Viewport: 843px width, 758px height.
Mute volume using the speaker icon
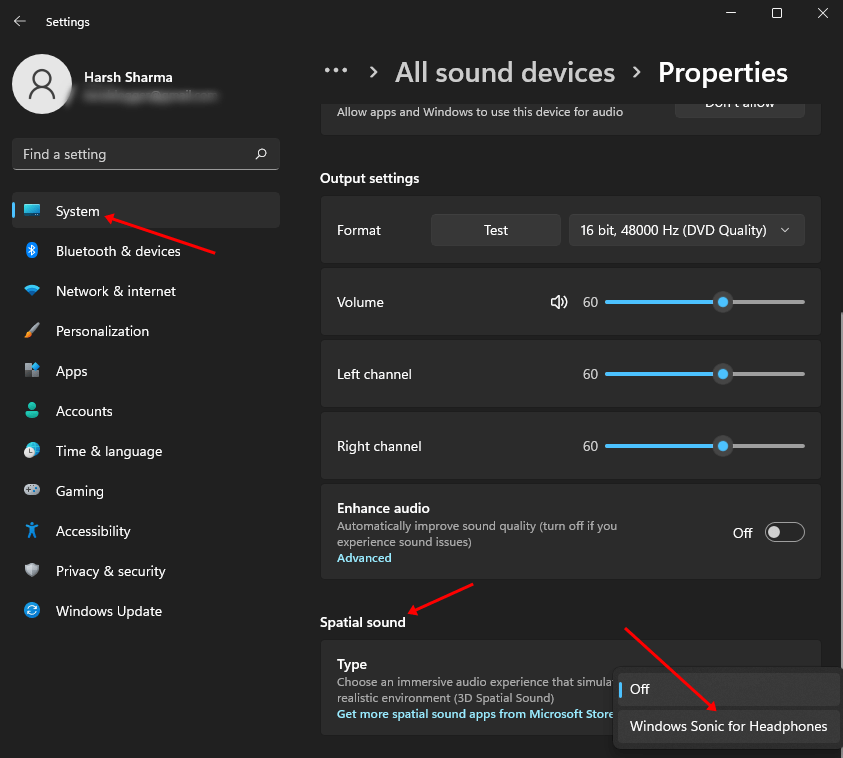tap(559, 302)
